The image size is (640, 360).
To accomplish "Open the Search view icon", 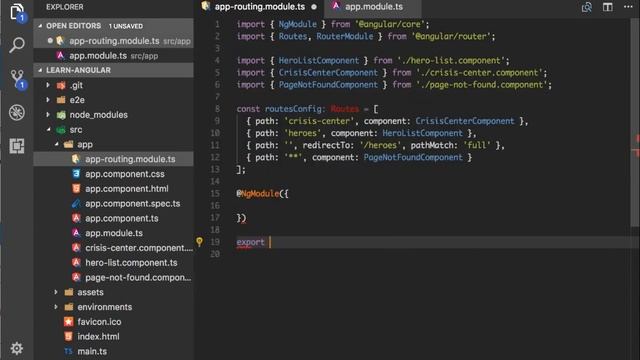I will 17,44.
